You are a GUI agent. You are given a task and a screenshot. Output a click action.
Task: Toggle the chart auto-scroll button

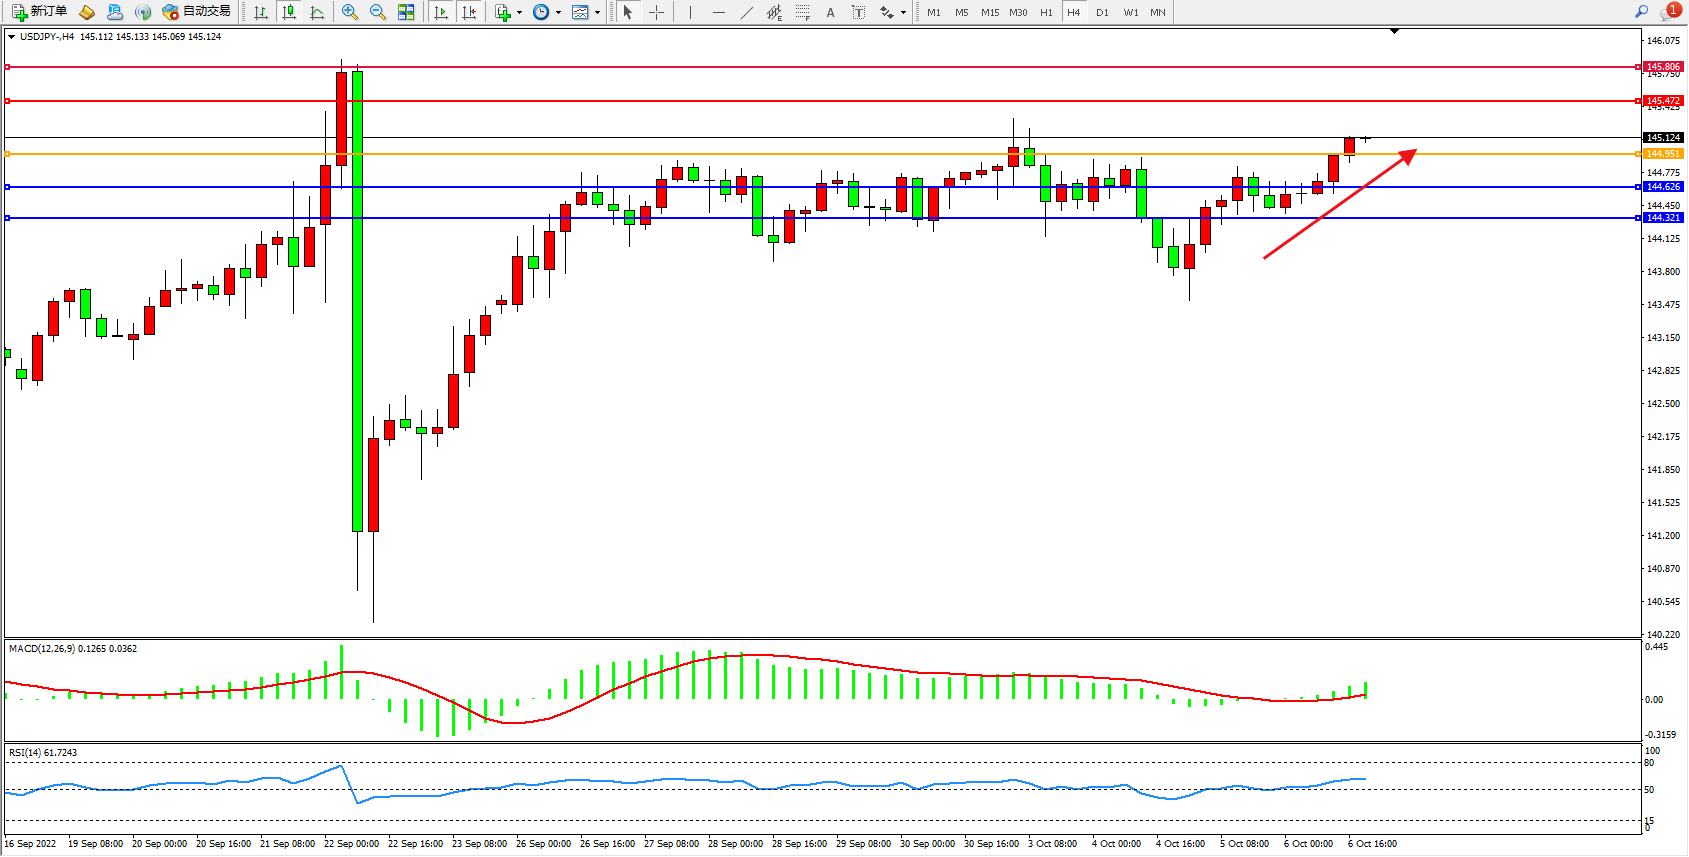(441, 12)
